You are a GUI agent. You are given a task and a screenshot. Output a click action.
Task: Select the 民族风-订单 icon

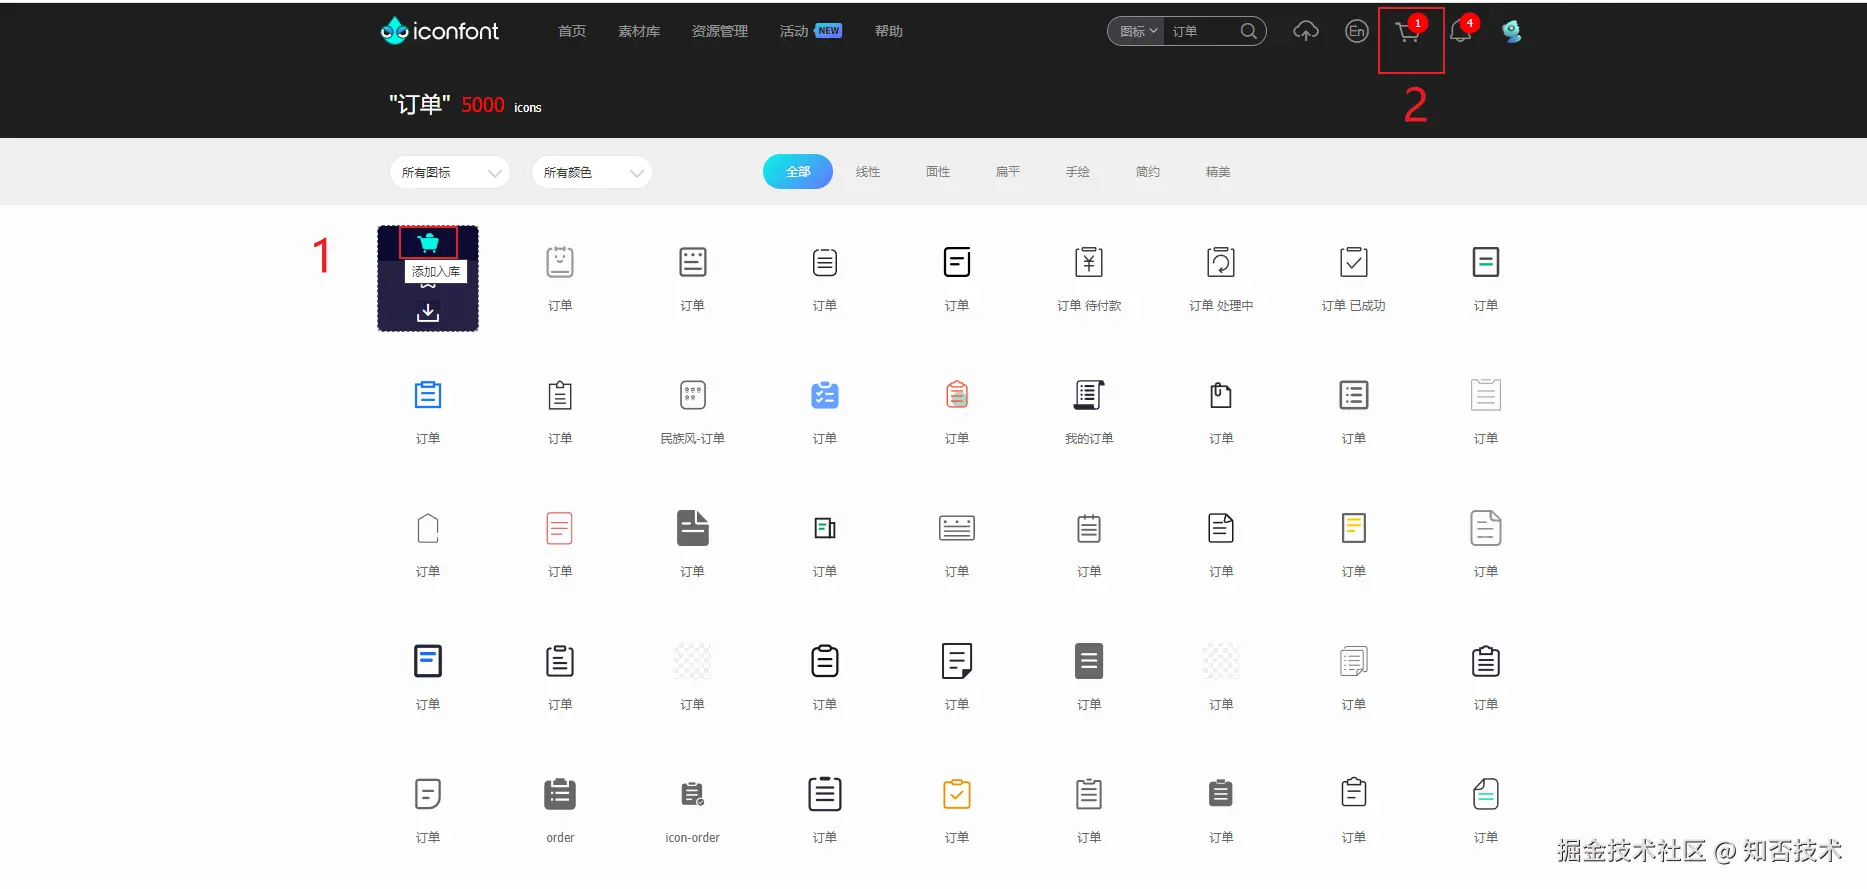point(693,395)
